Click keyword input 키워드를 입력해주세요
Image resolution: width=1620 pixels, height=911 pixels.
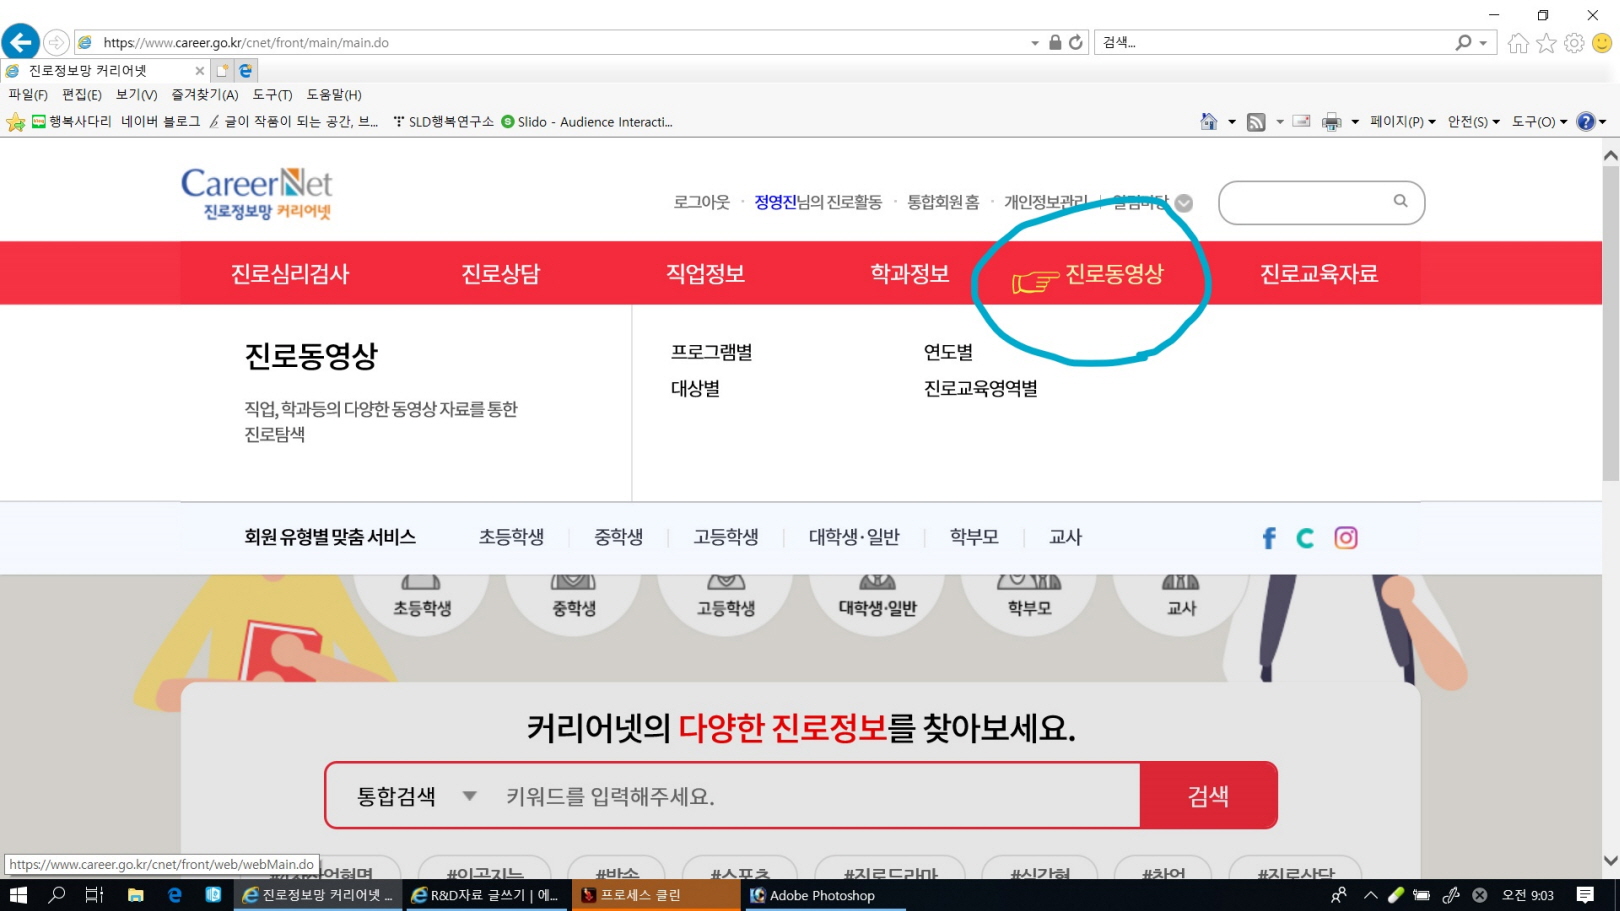click(818, 796)
